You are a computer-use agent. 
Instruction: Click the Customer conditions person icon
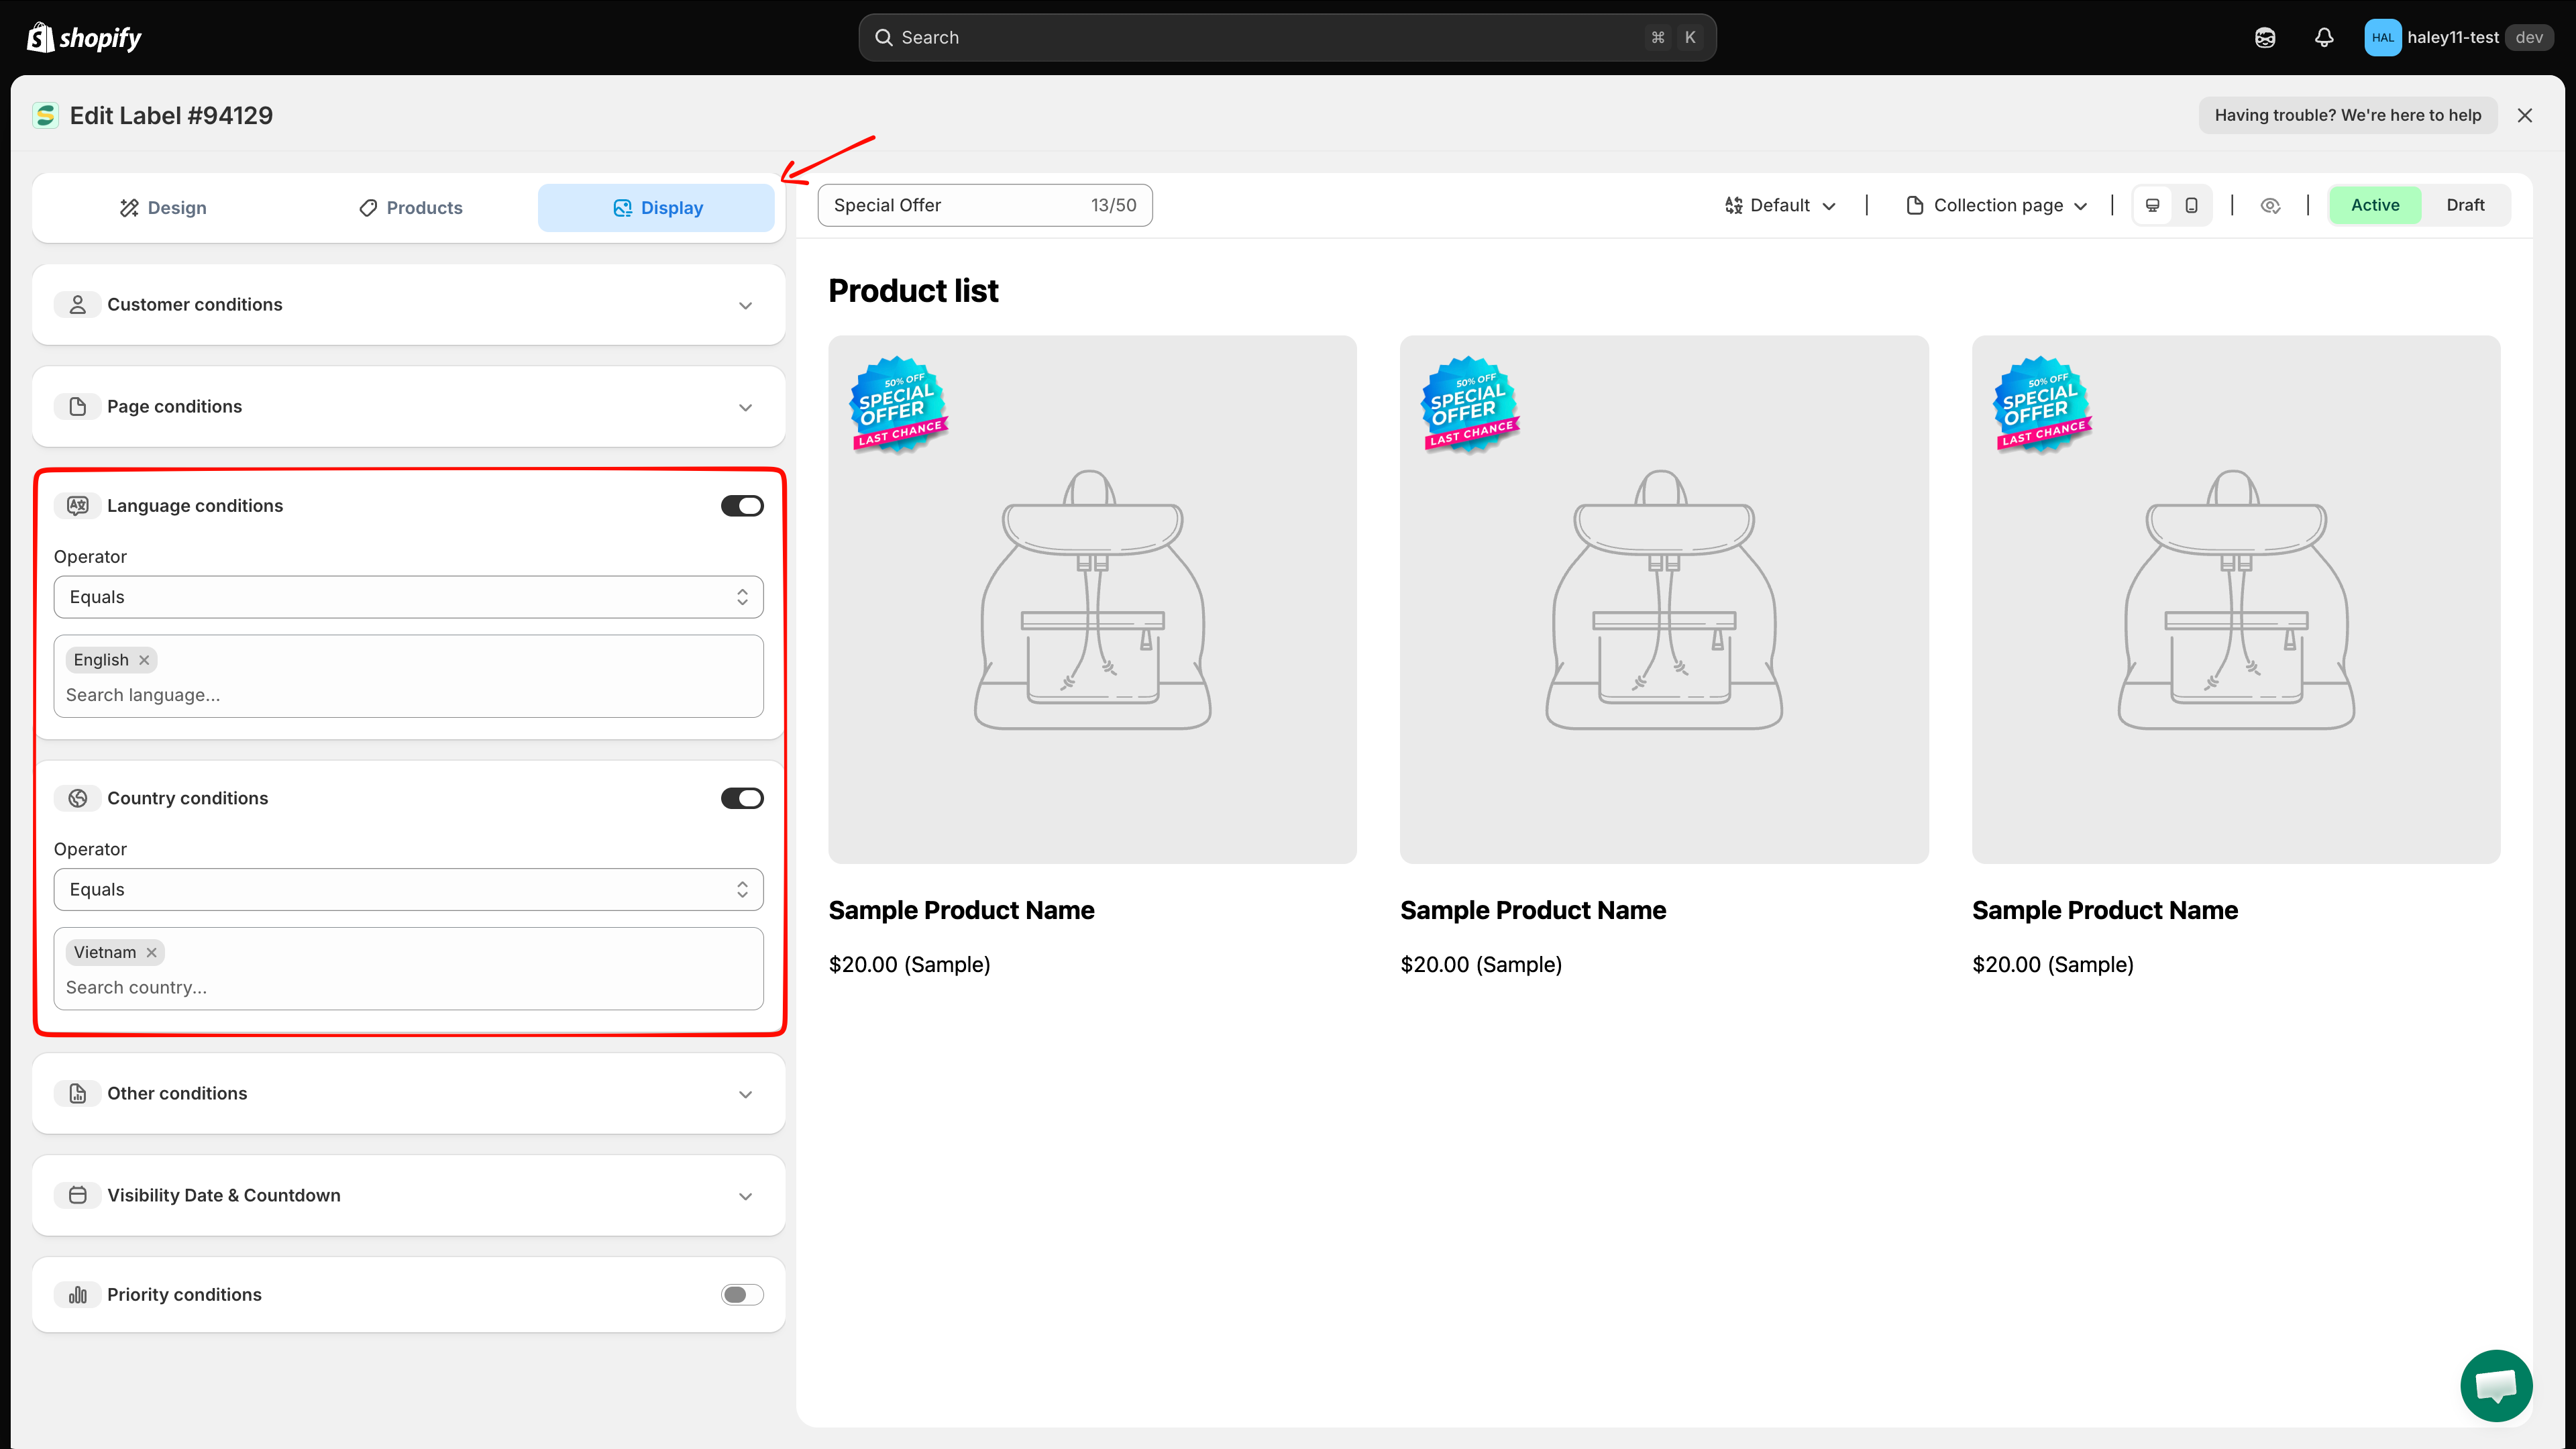point(77,304)
